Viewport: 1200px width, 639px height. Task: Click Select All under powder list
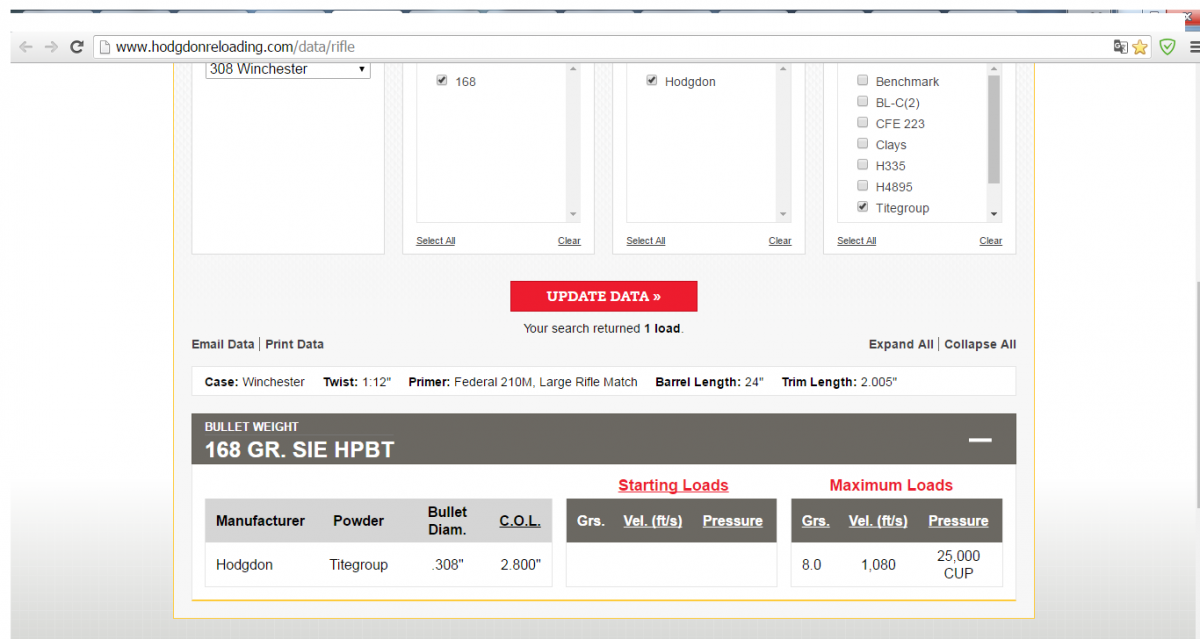[x=857, y=241]
